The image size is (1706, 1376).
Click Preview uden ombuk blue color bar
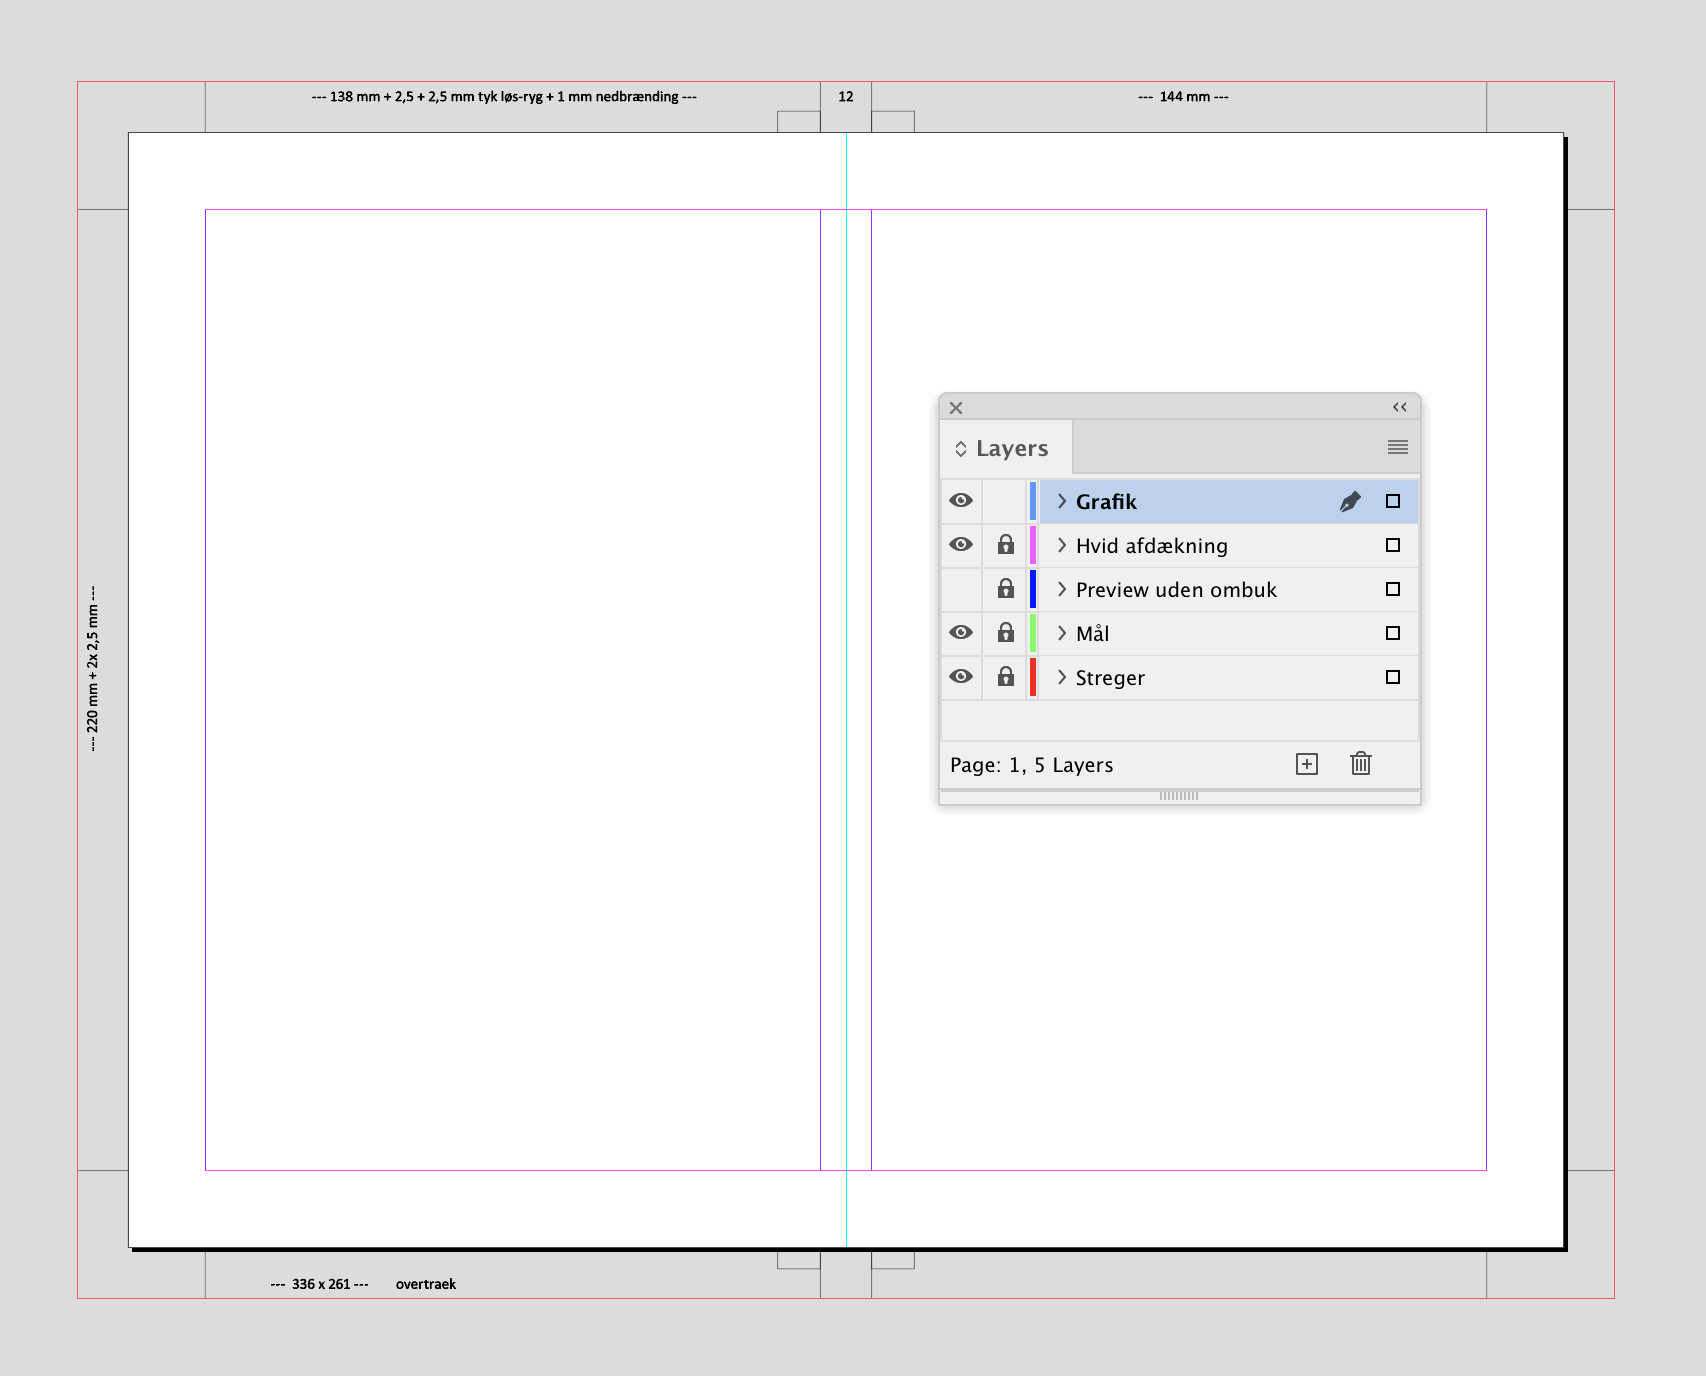(x=1033, y=589)
